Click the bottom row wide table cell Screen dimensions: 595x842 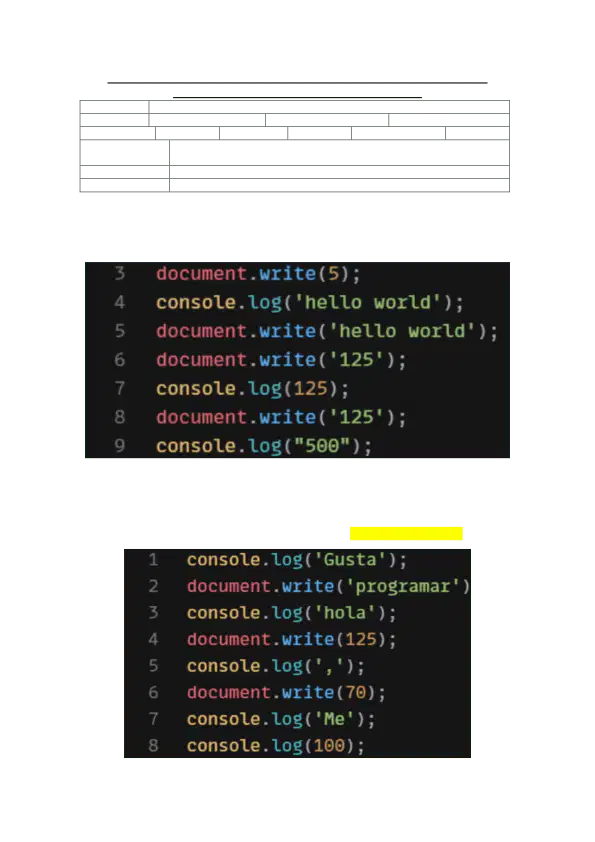[339, 185]
